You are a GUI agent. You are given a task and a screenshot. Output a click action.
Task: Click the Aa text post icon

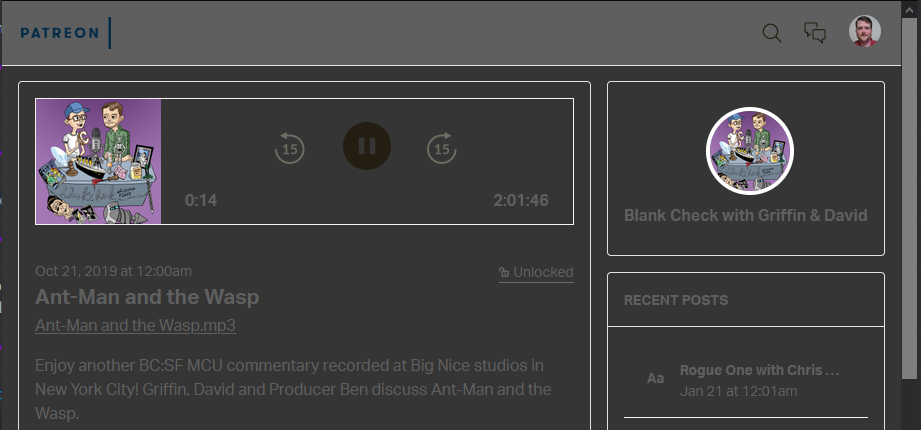pos(656,378)
